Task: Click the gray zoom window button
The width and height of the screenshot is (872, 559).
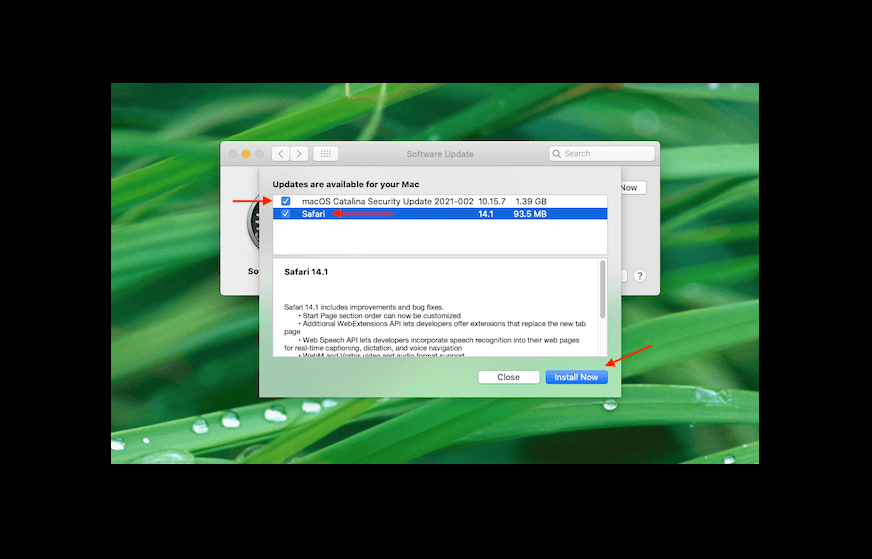Action: [259, 154]
